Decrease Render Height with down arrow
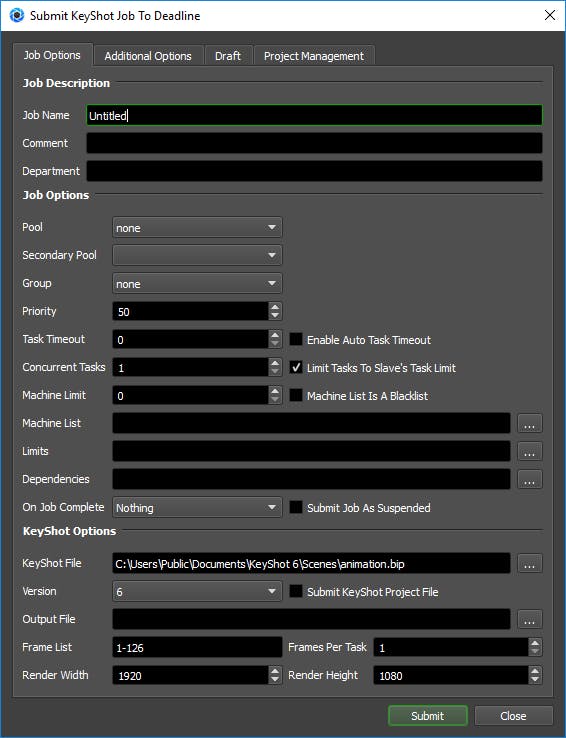The image size is (566, 738). pyautogui.click(x=535, y=680)
